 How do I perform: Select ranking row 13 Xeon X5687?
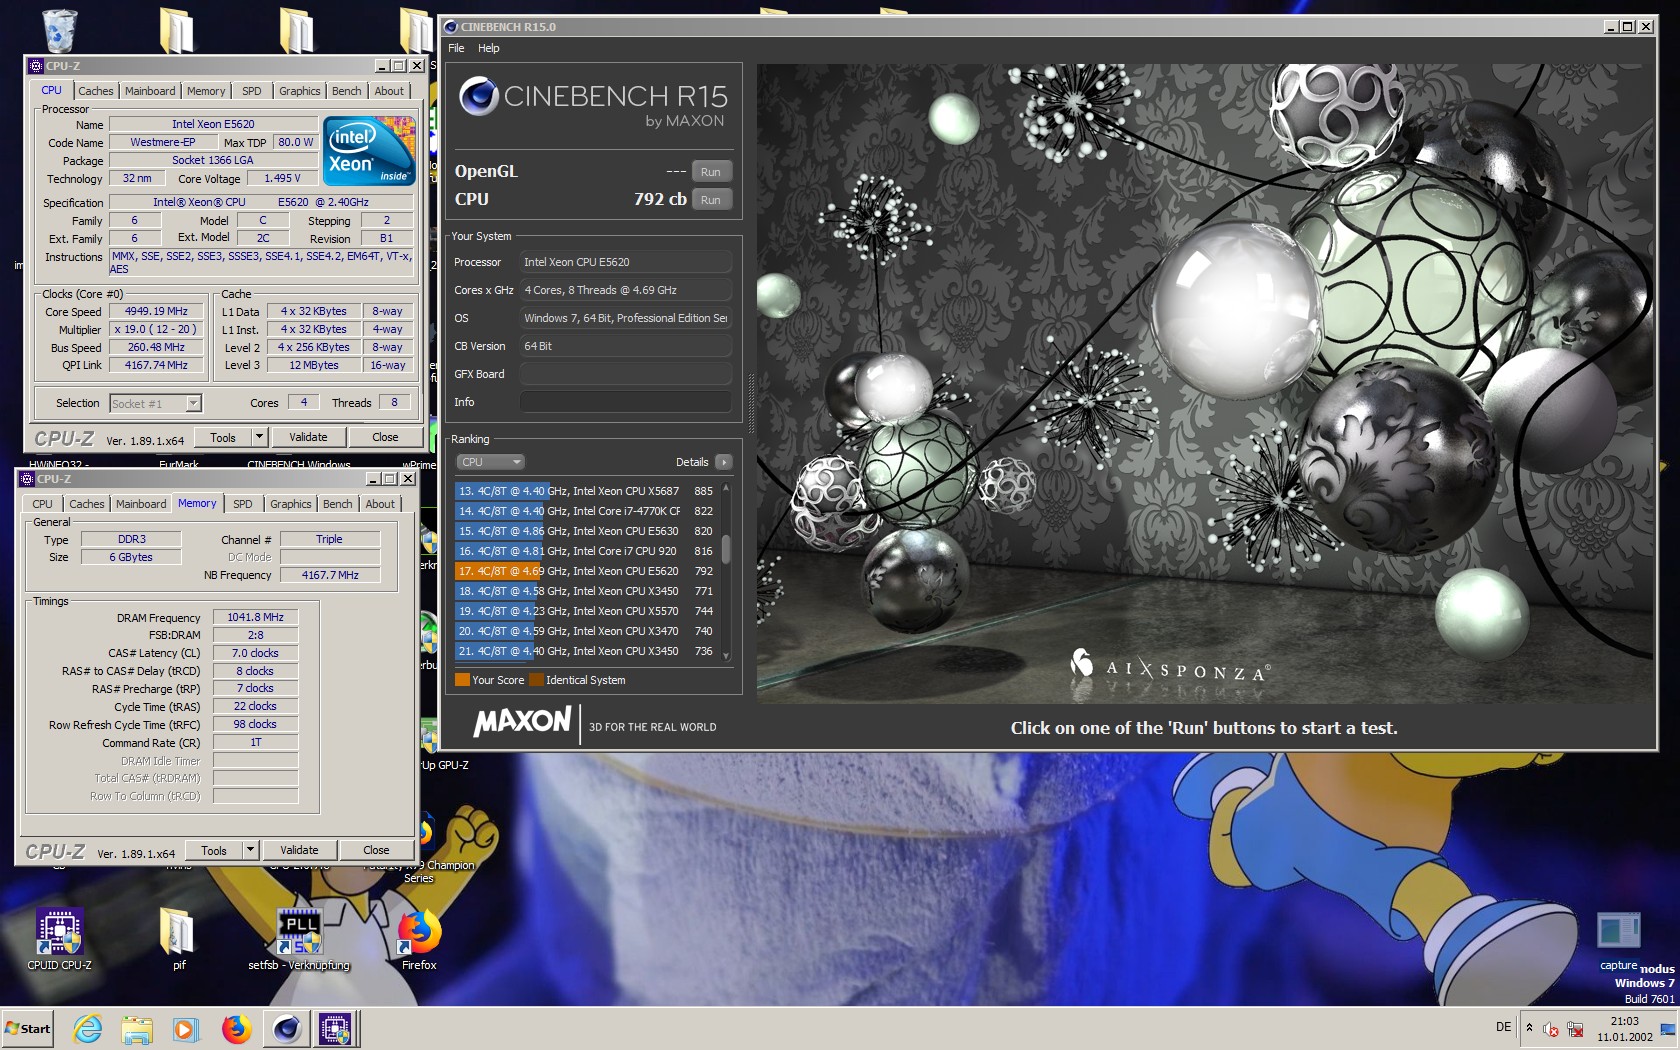[x=586, y=491]
